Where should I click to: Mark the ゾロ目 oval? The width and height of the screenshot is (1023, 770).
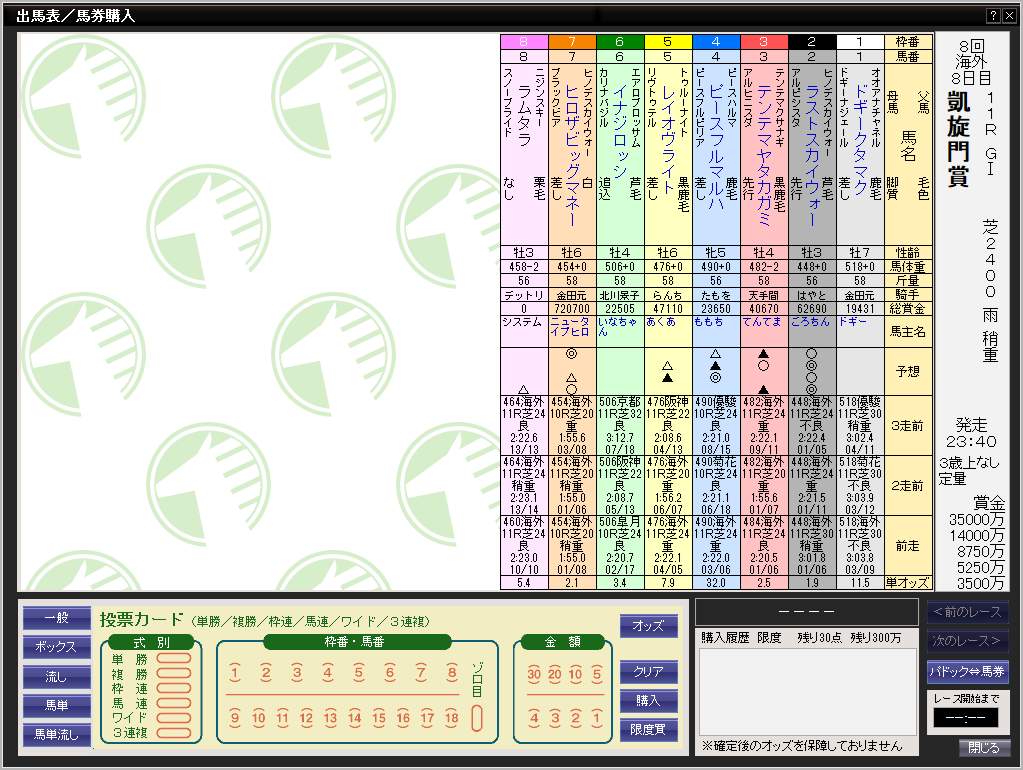point(477,717)
